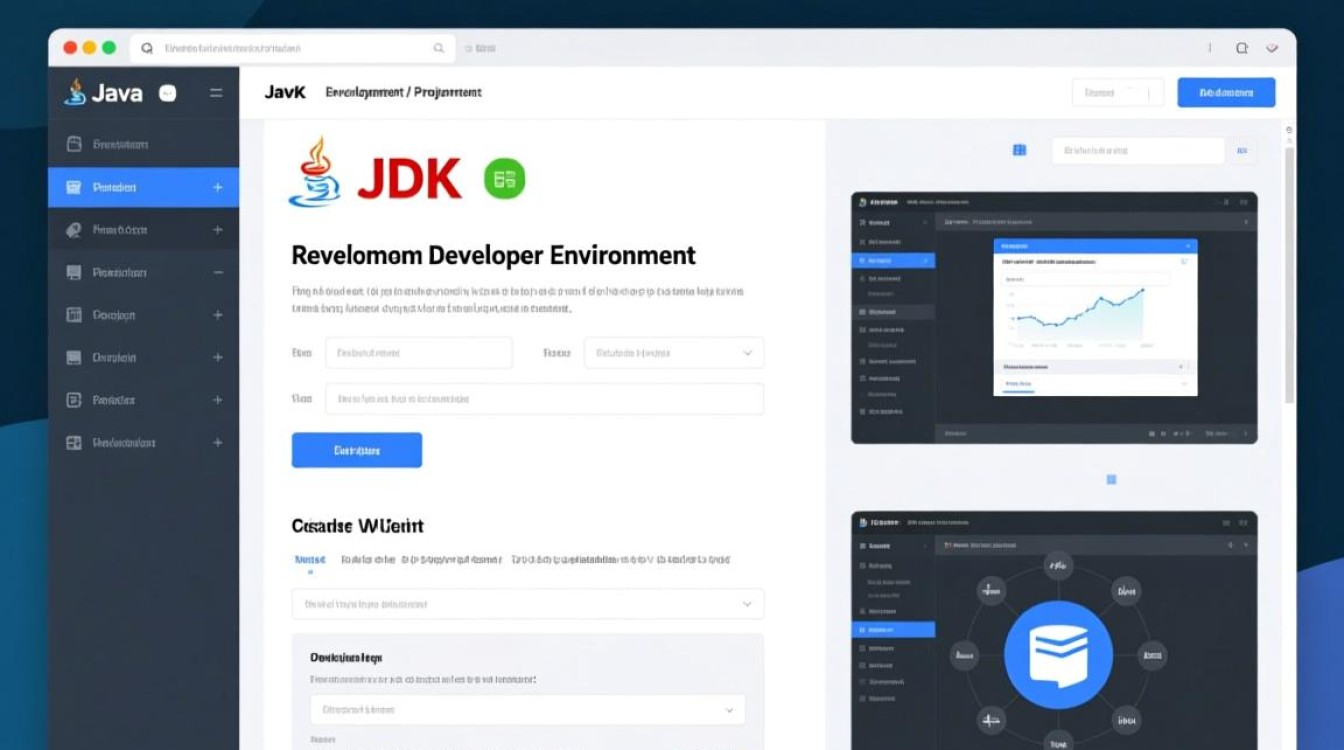
Task: Expand the highlighted blue sidebar item with plus
Action: (217, 187)
